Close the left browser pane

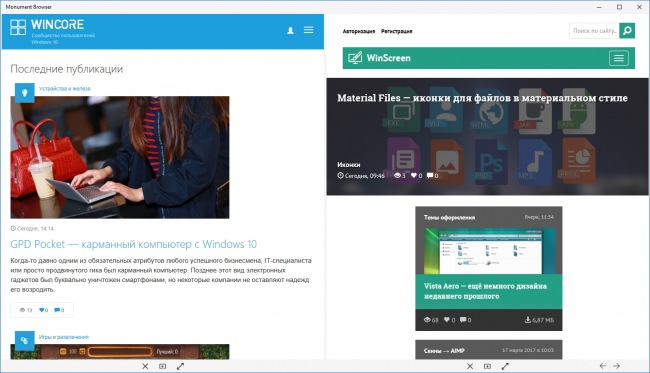(x=145, y=366)
